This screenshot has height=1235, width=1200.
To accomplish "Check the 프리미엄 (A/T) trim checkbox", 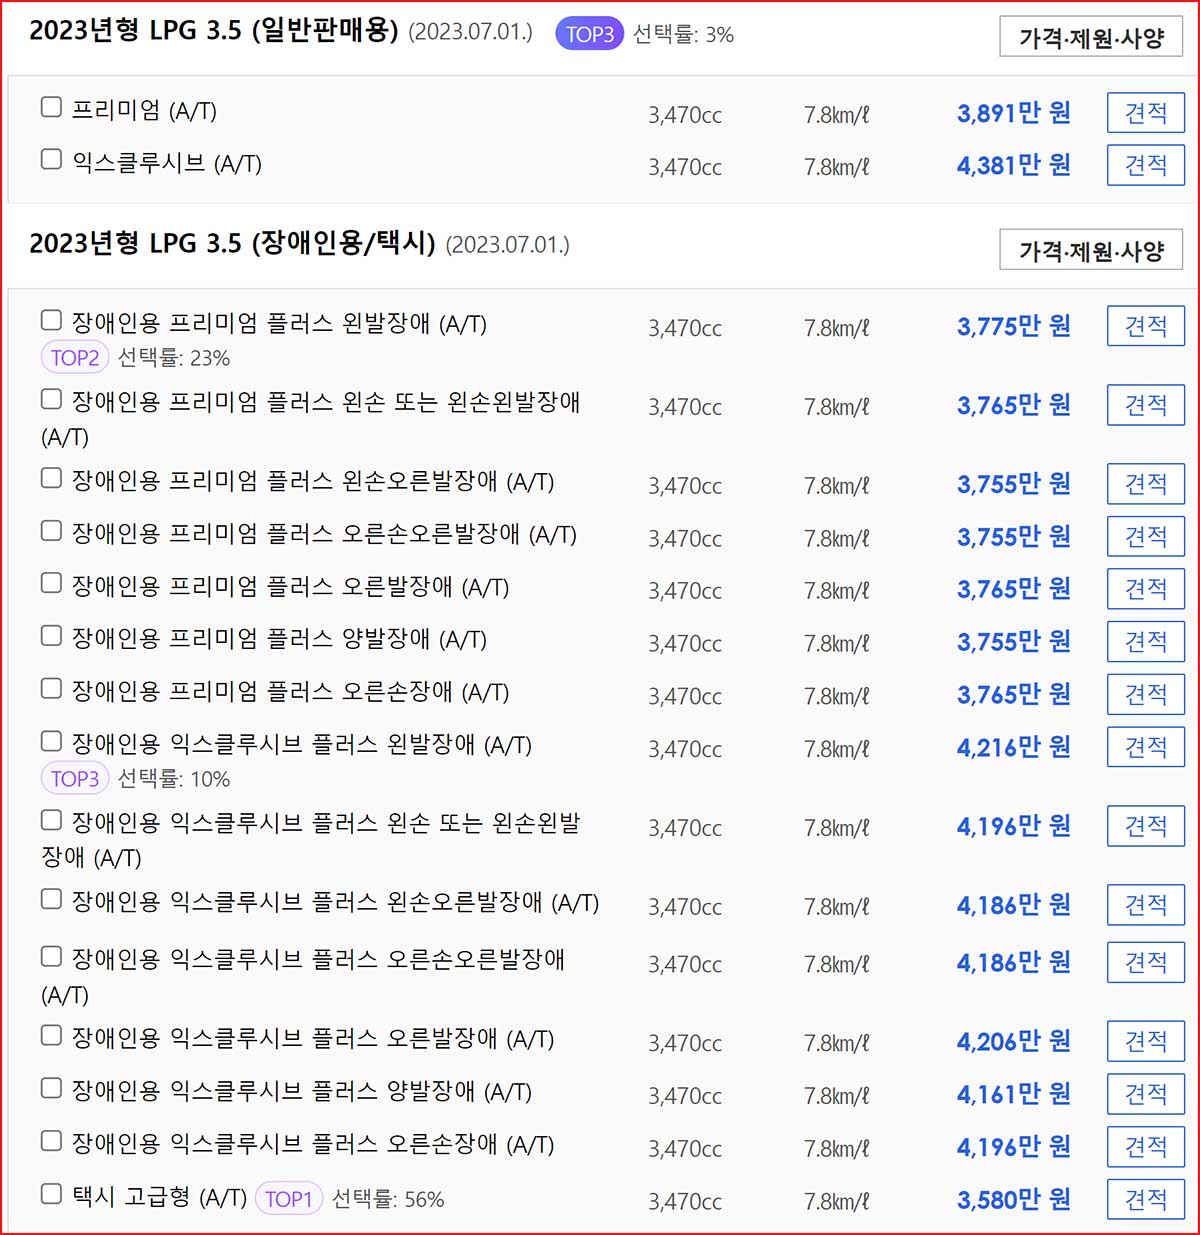I will pos(50,106).
